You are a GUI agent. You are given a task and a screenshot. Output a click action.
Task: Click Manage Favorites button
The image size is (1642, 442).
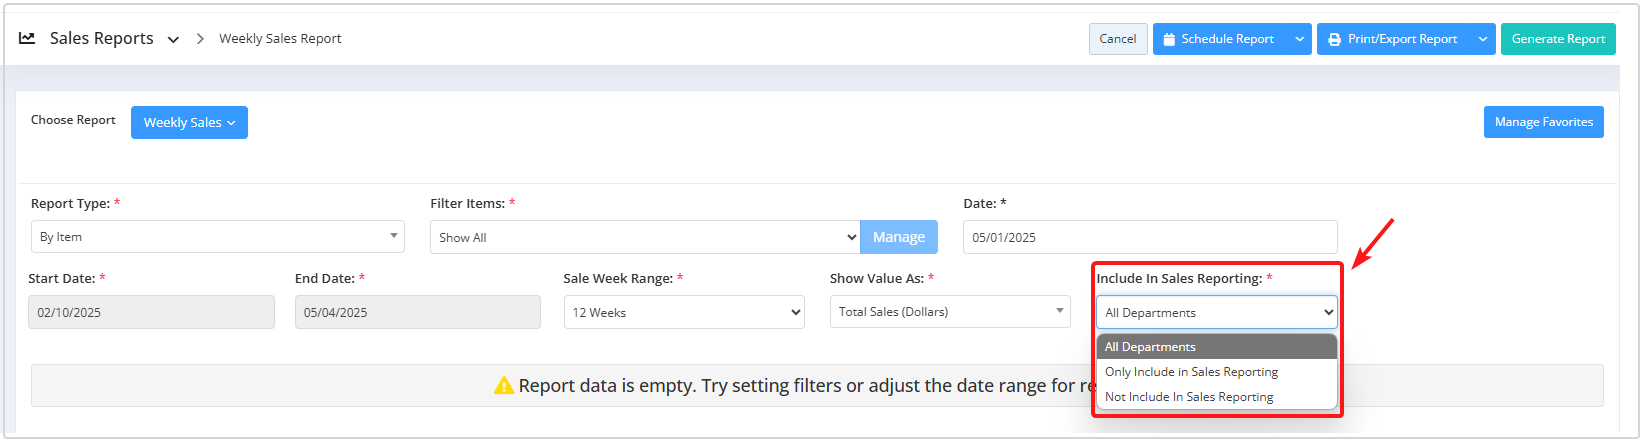(x=1543, y=122)
